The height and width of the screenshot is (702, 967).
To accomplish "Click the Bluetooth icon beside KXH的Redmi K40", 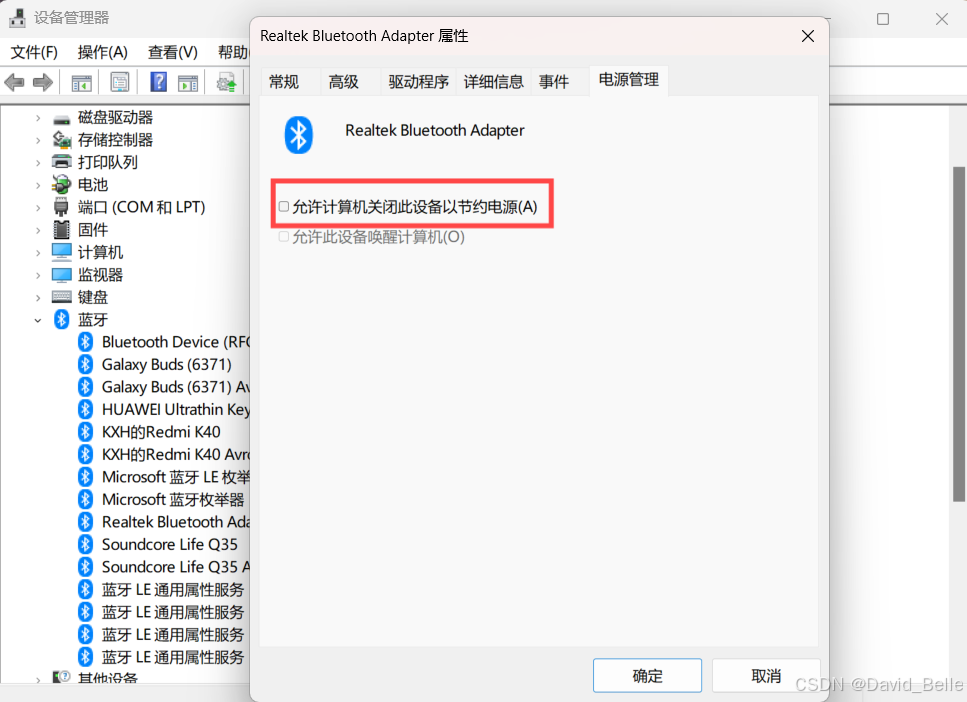I will [86, 432].
